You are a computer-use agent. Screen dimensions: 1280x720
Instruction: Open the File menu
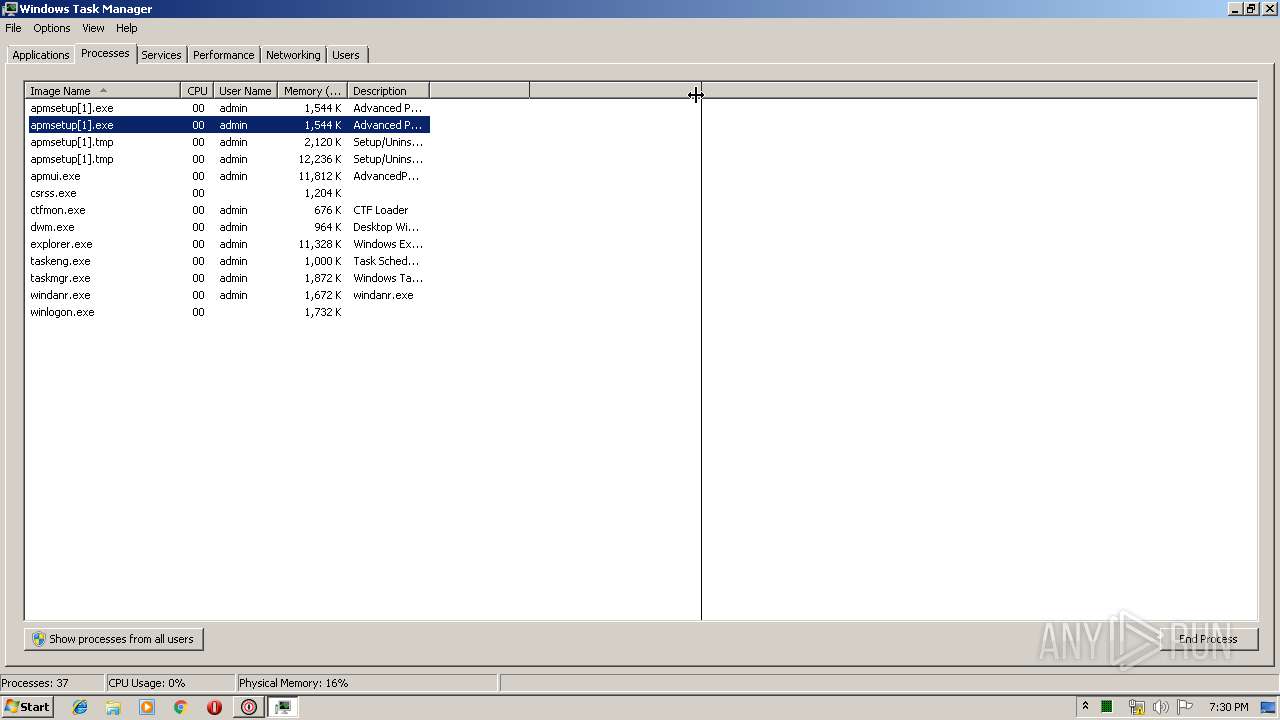13,28
